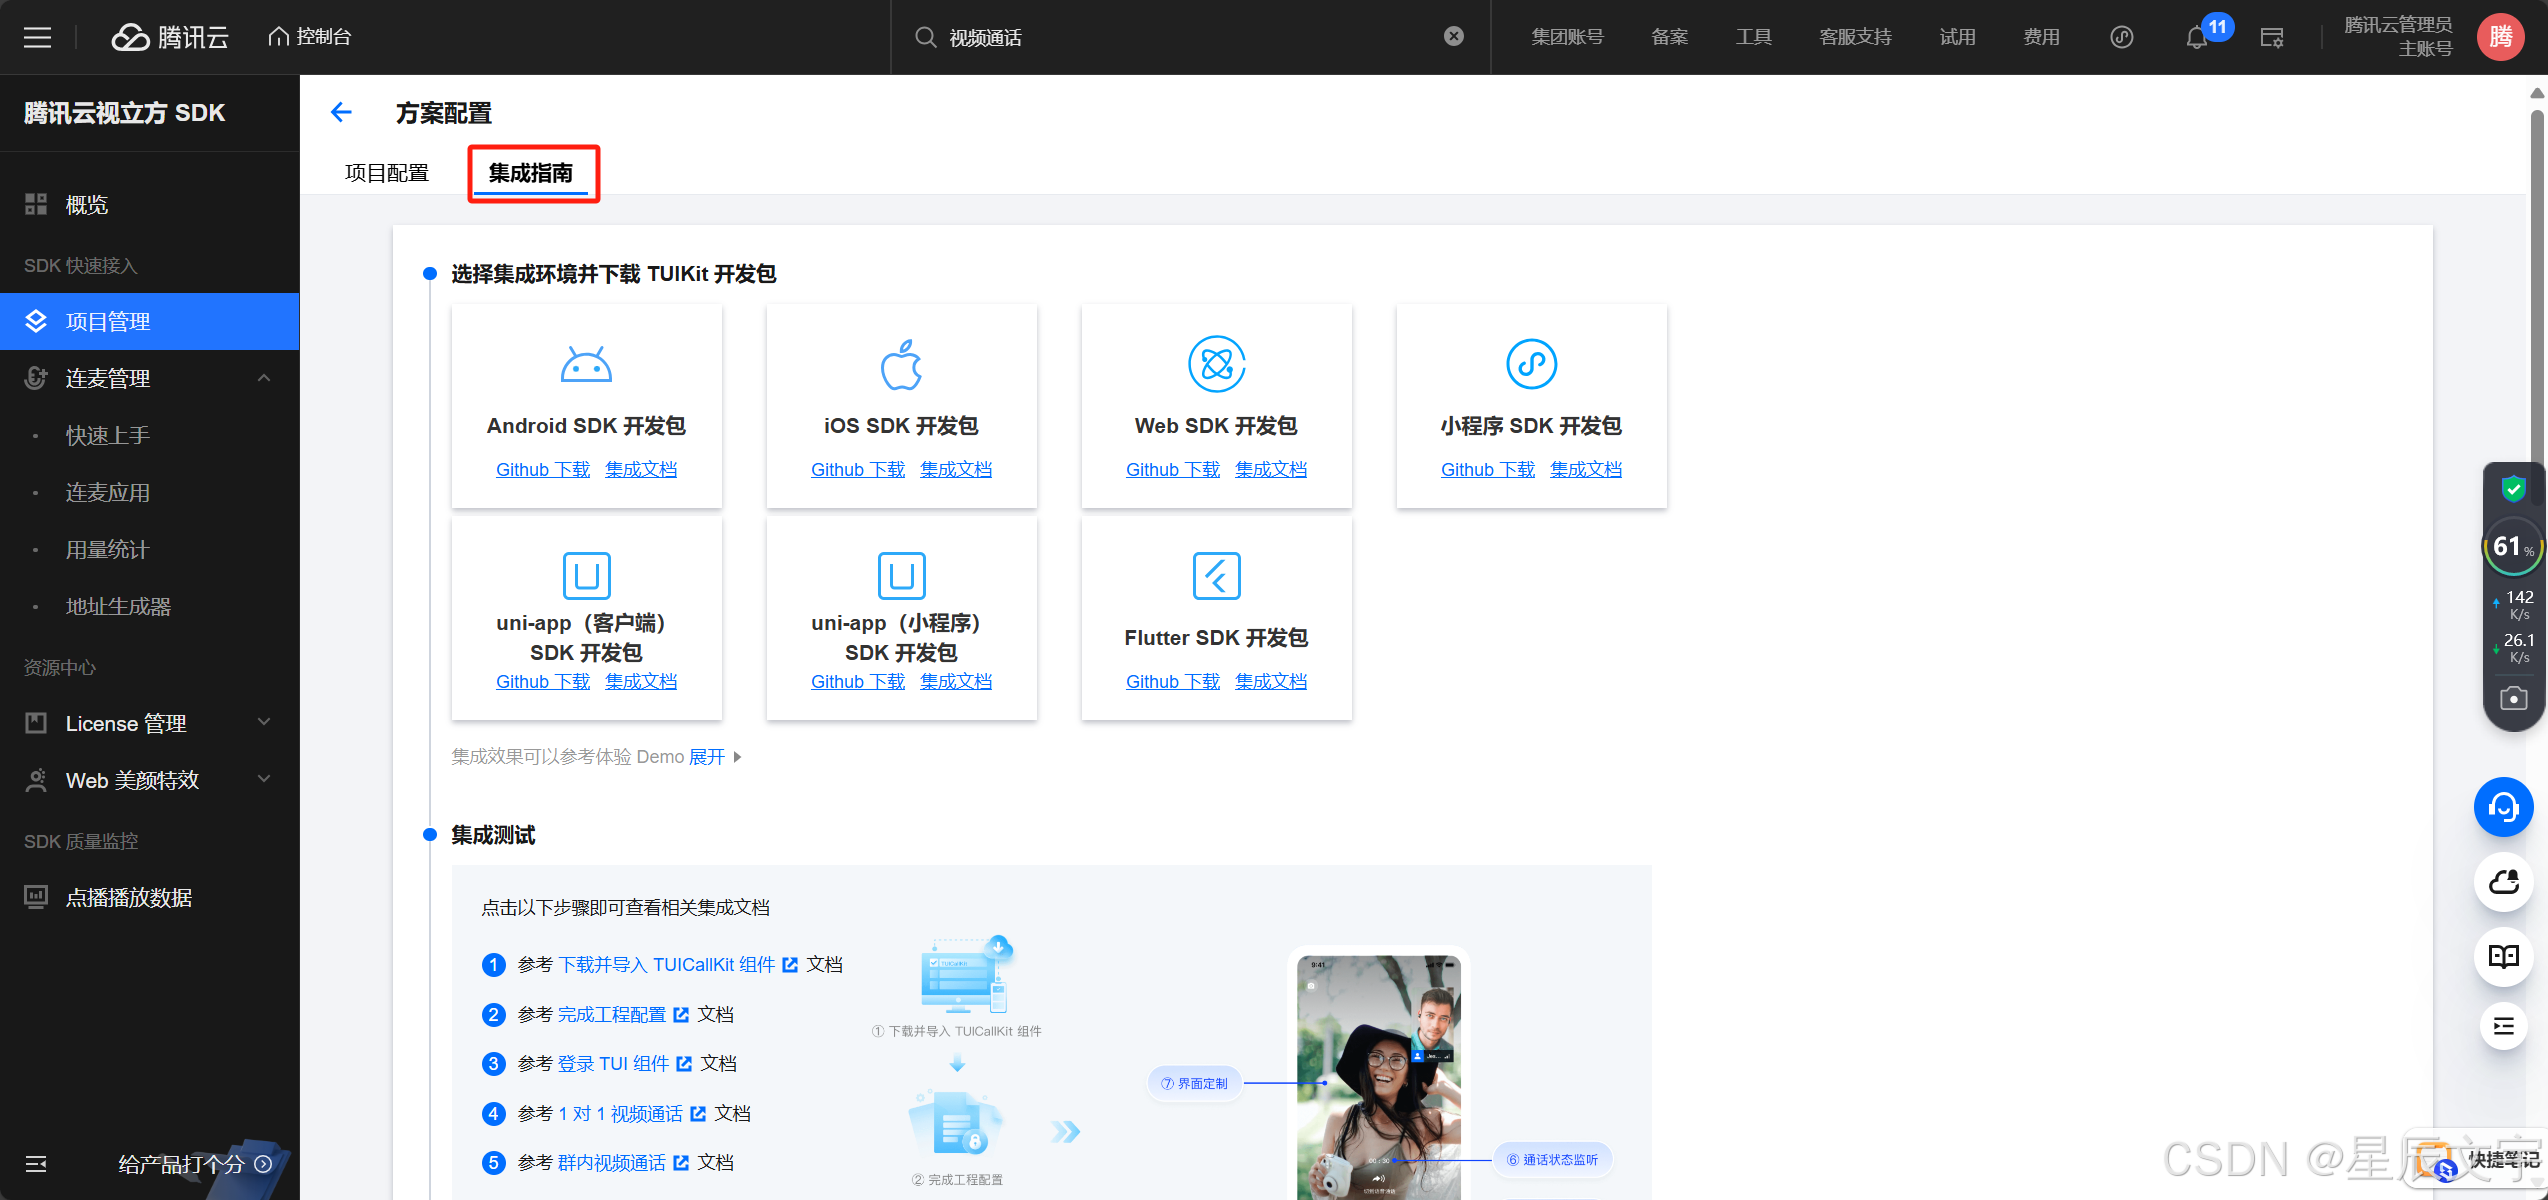Click the floating book documentation icon
Viewport: 2548px width, 1200px height.
2503,957
